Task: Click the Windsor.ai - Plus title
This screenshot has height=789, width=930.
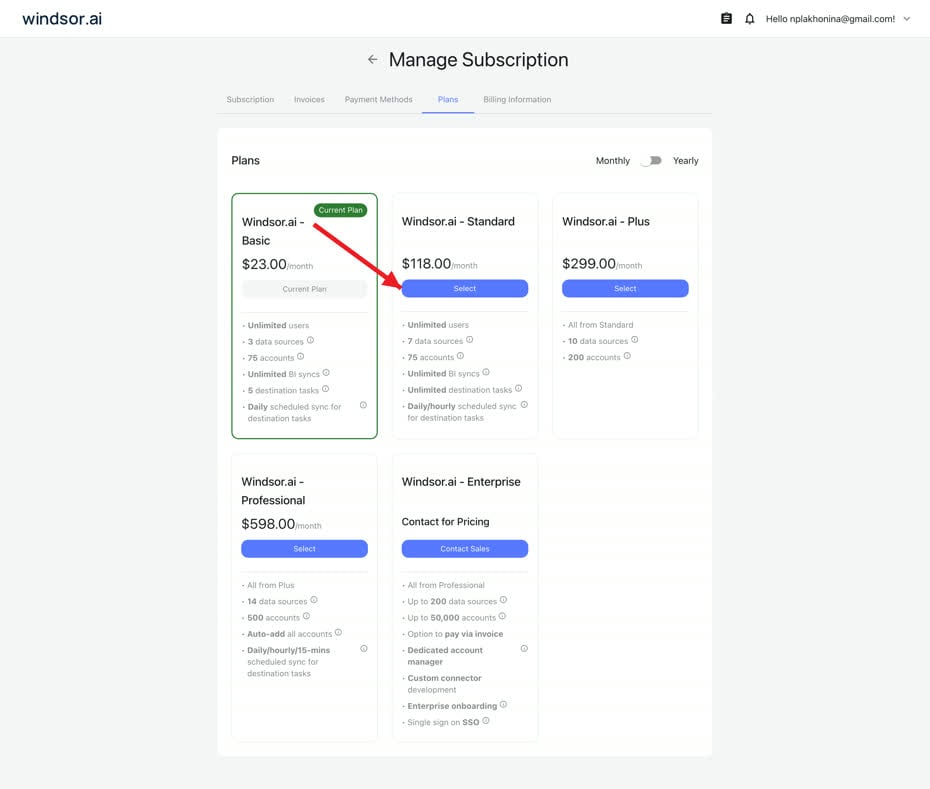Action: [606, 221]
